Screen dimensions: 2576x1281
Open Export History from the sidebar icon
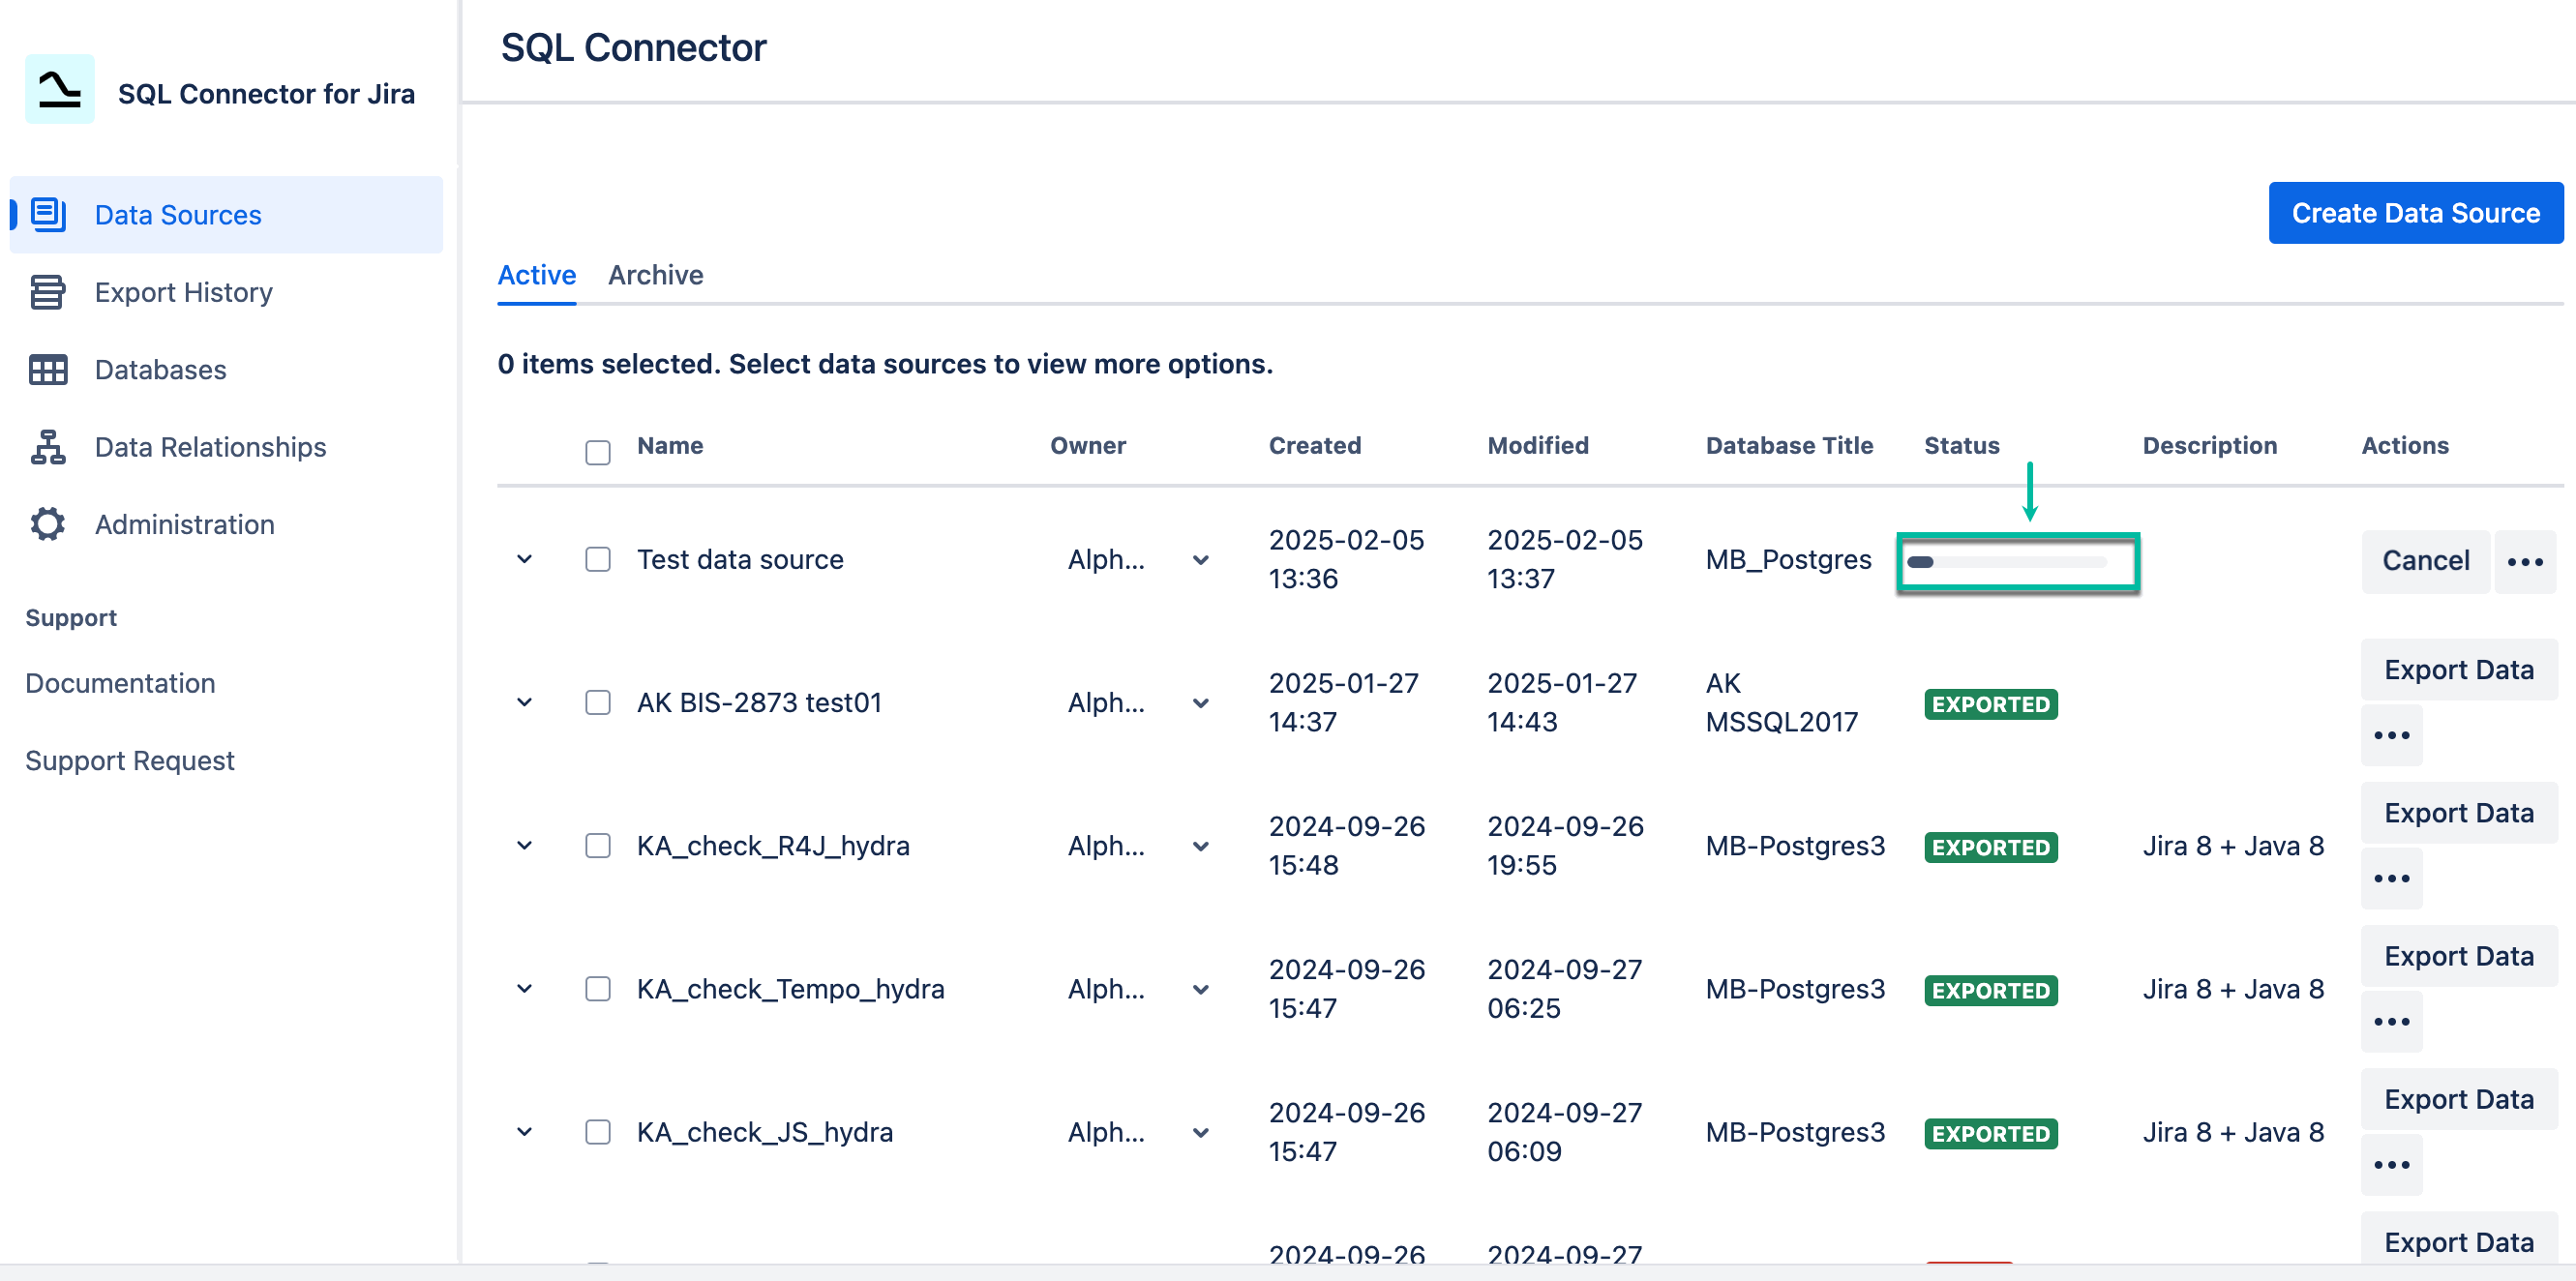click(47, 291)
